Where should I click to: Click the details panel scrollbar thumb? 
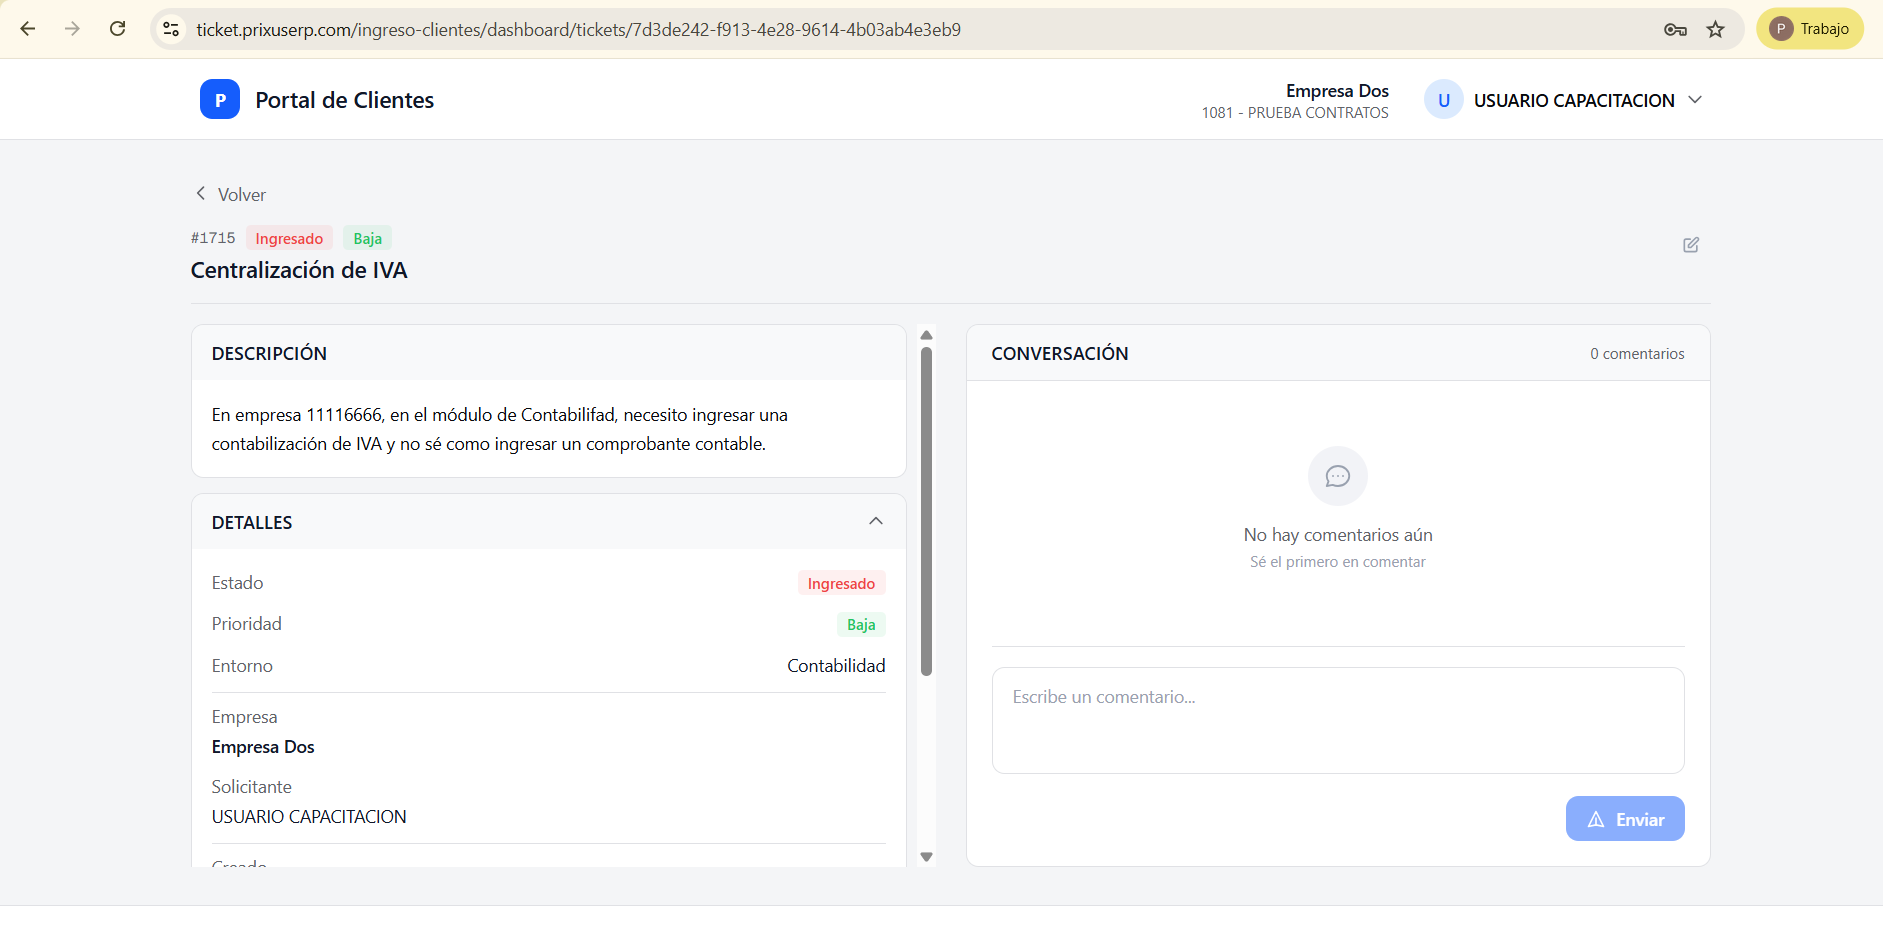point(926,511)
